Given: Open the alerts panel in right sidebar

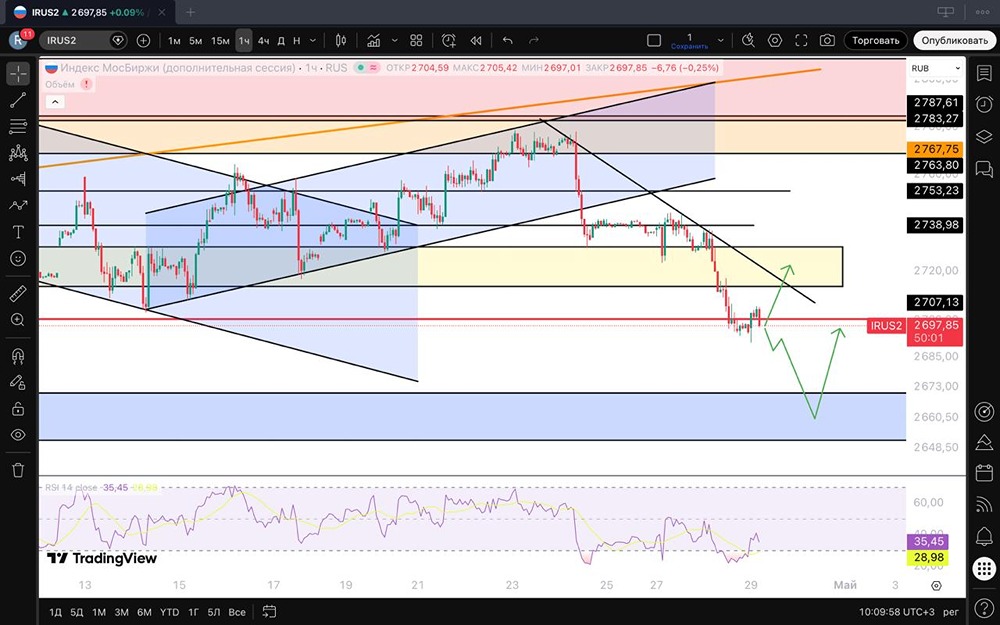Looking at the screenshot, I should pyautogui.click(x=984, y=104).
